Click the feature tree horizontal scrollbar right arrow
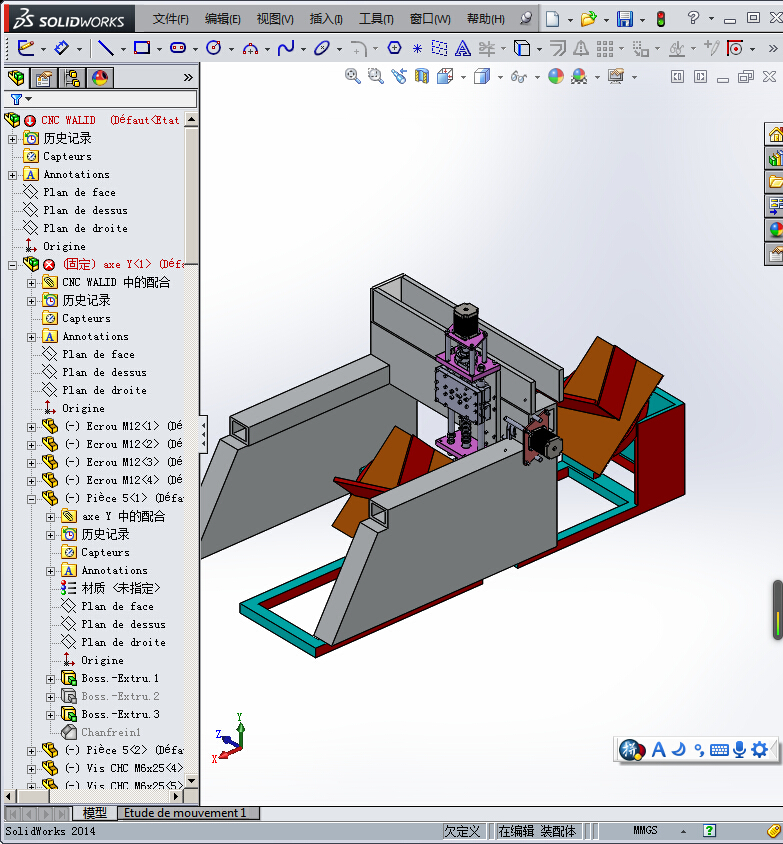The height and width of the screenshot is (844, 783). [x=177, y=796]
